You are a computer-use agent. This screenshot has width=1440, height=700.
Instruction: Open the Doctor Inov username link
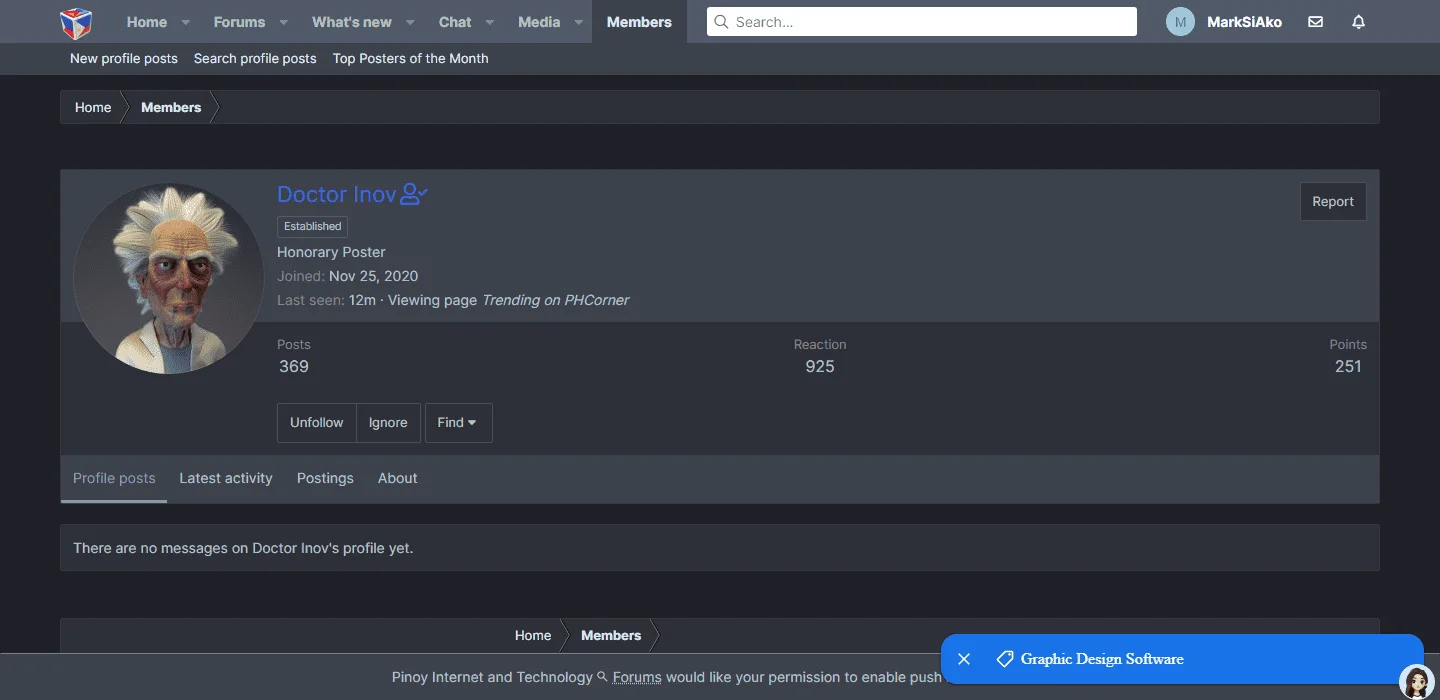[337, 194]
